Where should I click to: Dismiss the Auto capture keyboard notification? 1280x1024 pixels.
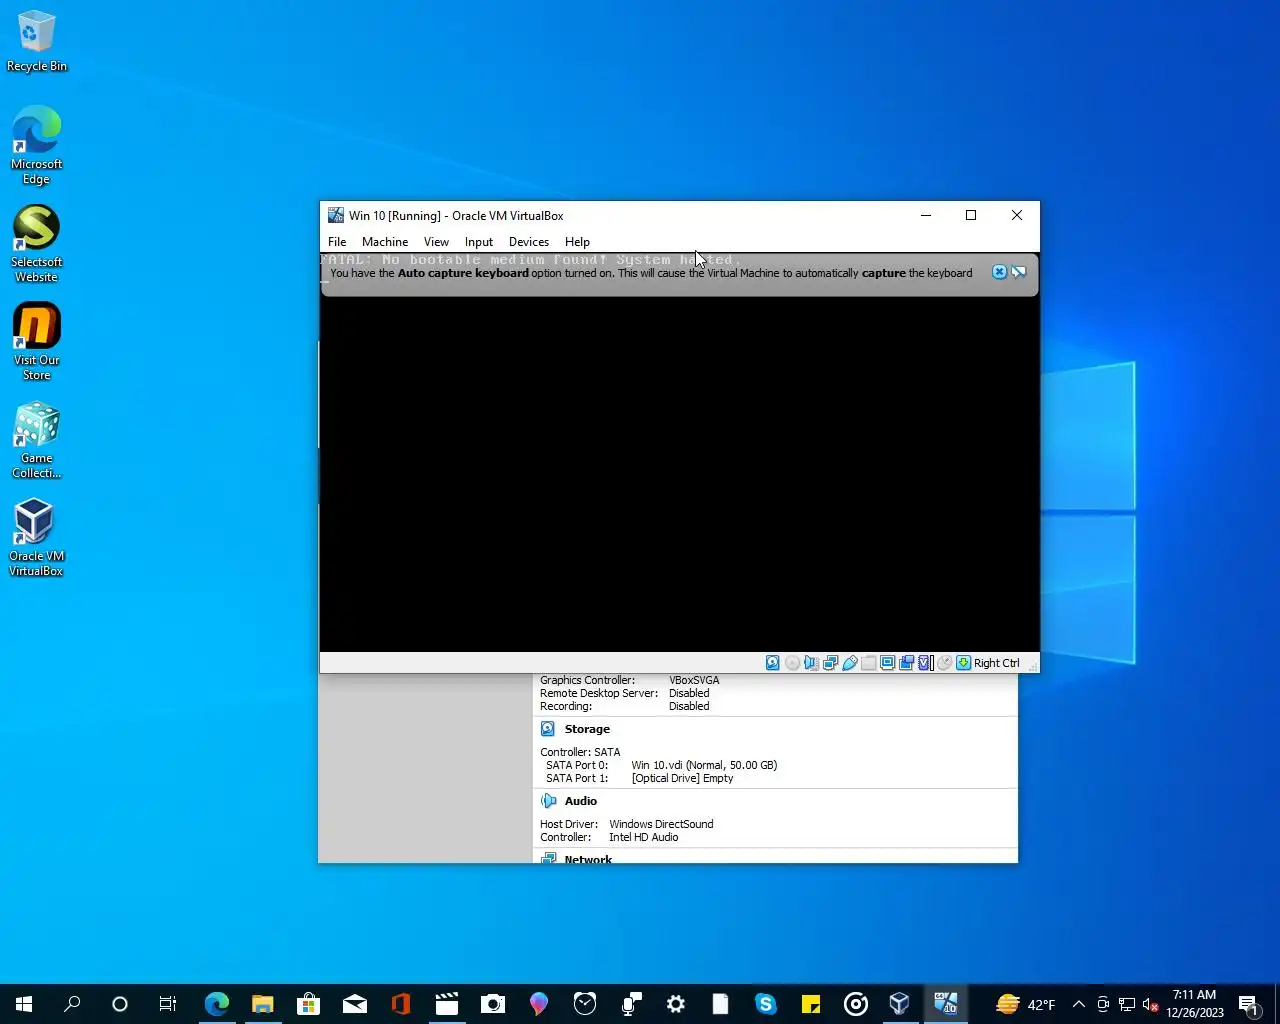pyautogui.click(x=999, y=272)
